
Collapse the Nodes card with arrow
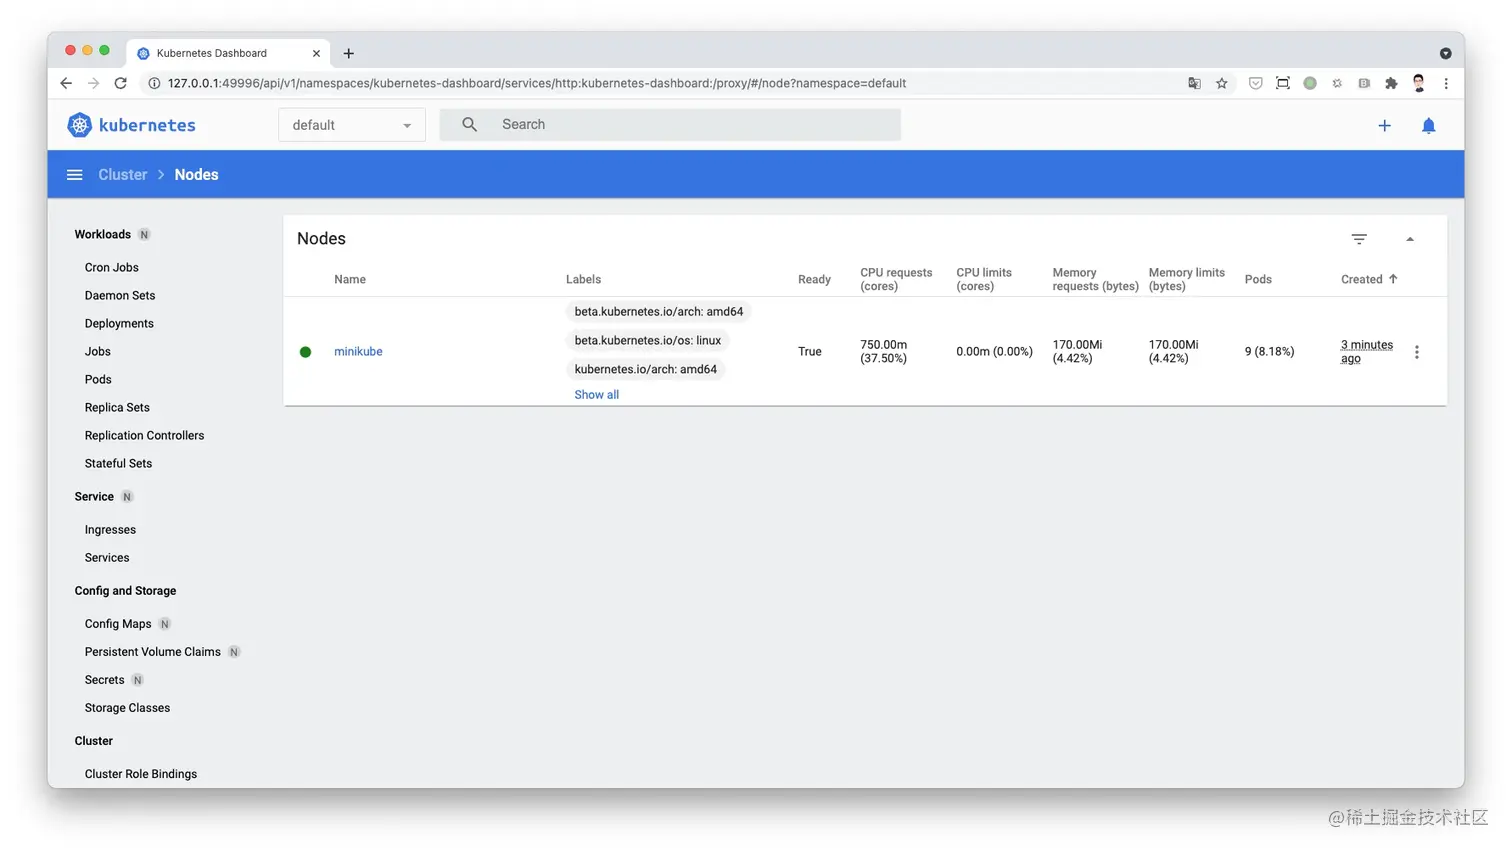pyautogui.click(x=1410, y=239)
